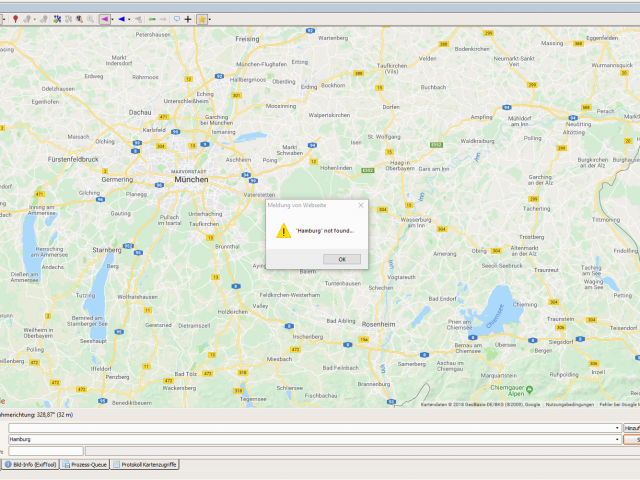
Task: Click the Germering label on the map
Action: (117, 180)
